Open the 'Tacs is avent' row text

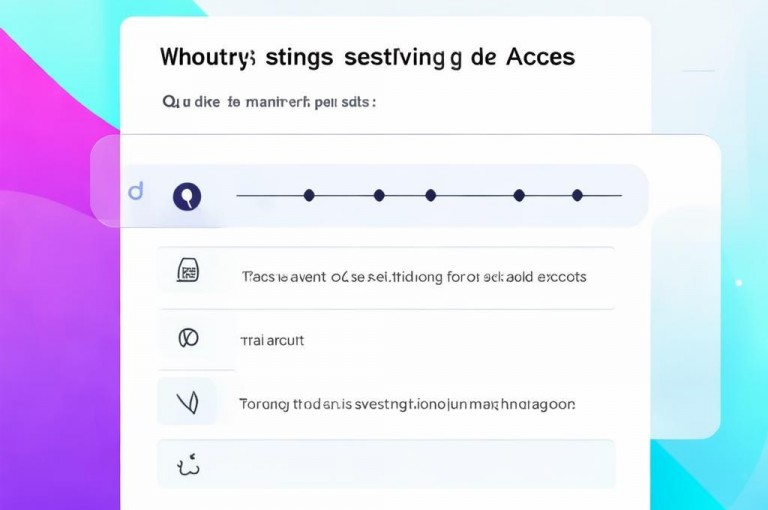pos(414,277)
